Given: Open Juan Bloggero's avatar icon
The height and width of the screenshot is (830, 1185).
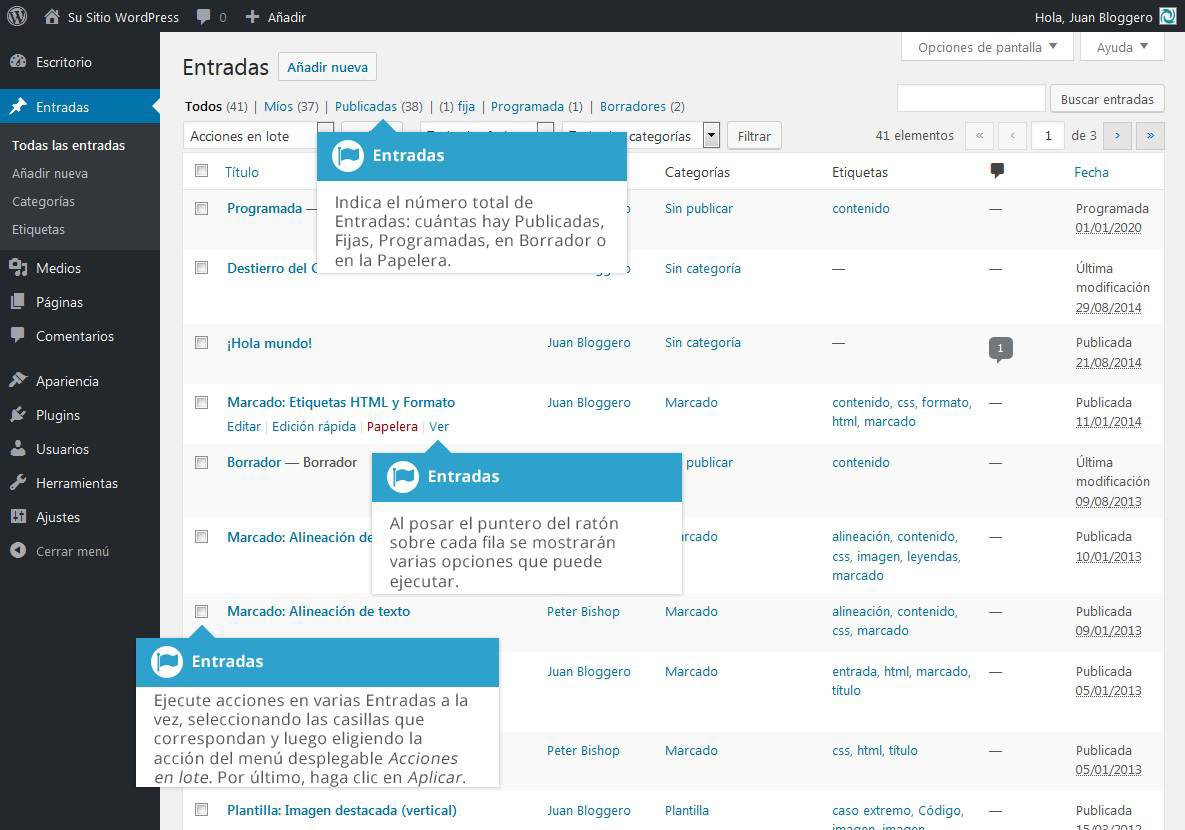Looking at the screenshot, I should pos(1168,17).
